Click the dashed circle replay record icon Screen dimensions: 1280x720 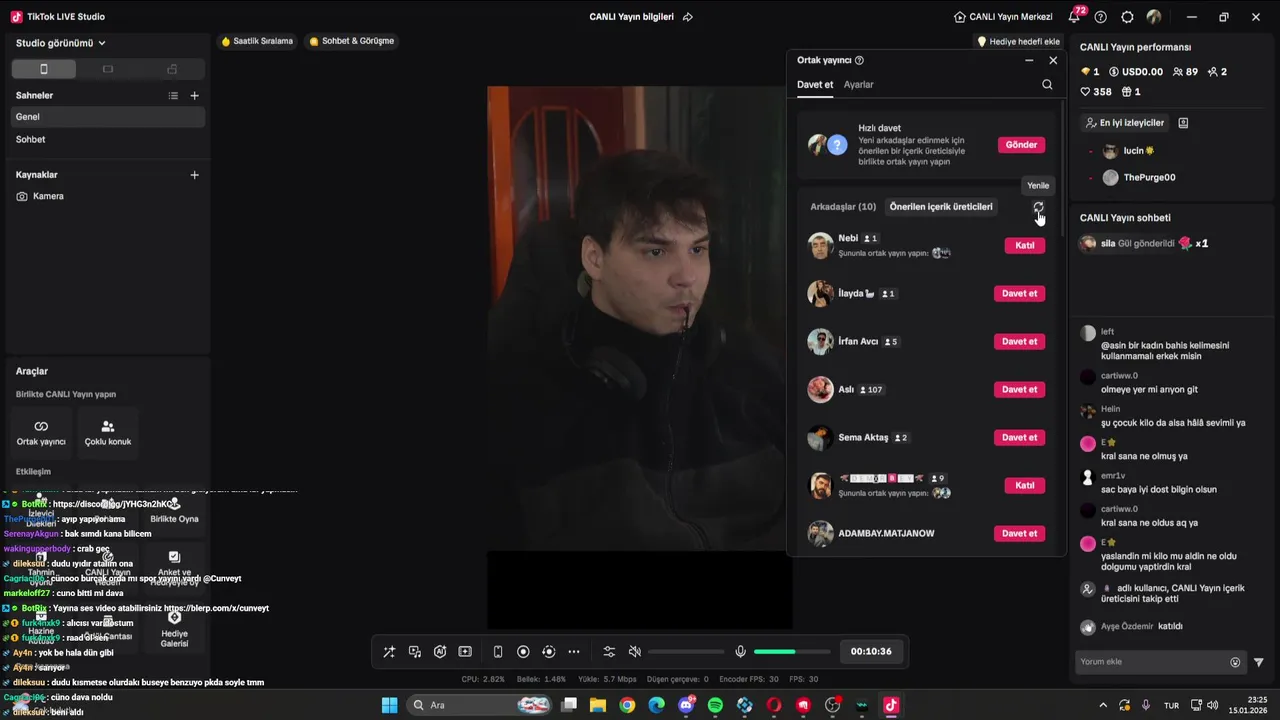[x=548, y=652]
